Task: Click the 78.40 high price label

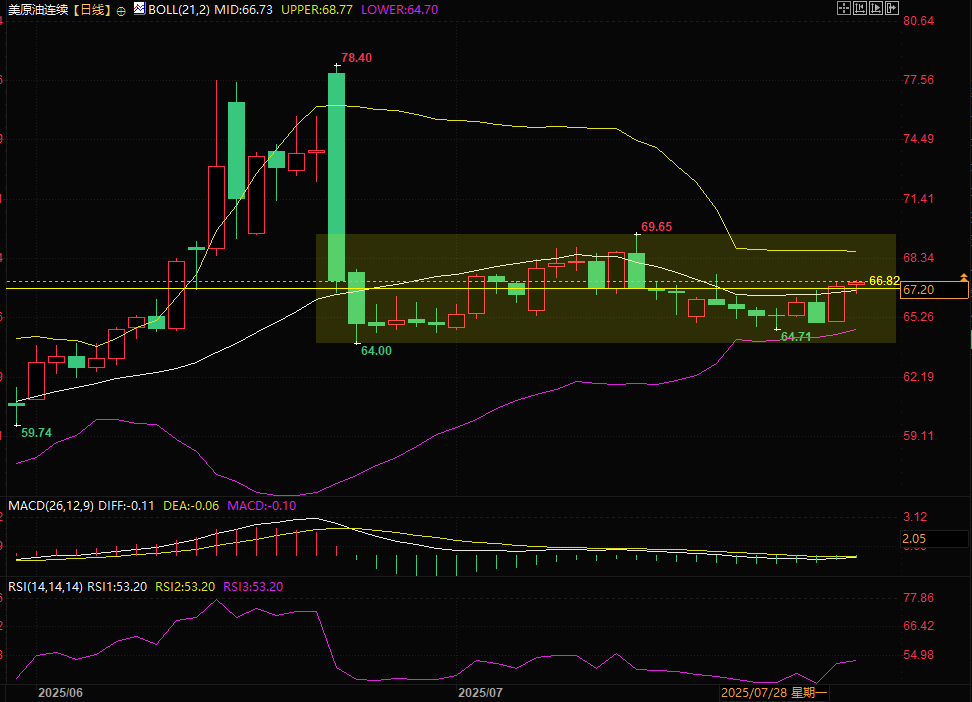Action: pyautogui.click(x=356, y=58)
